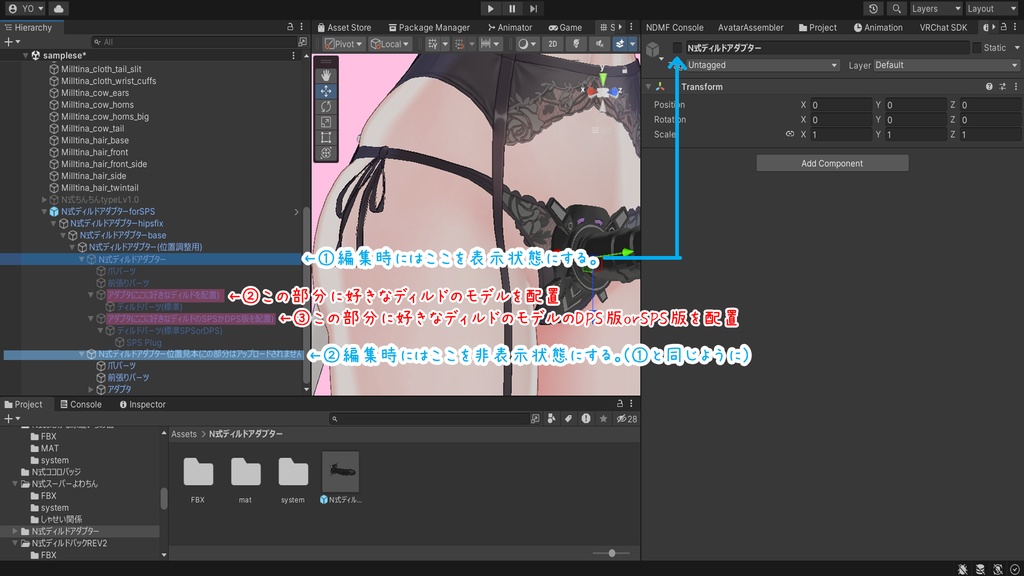Collapse the samplese scene in Hierarchy
The image size is (1024, 576).
point(25,56)
